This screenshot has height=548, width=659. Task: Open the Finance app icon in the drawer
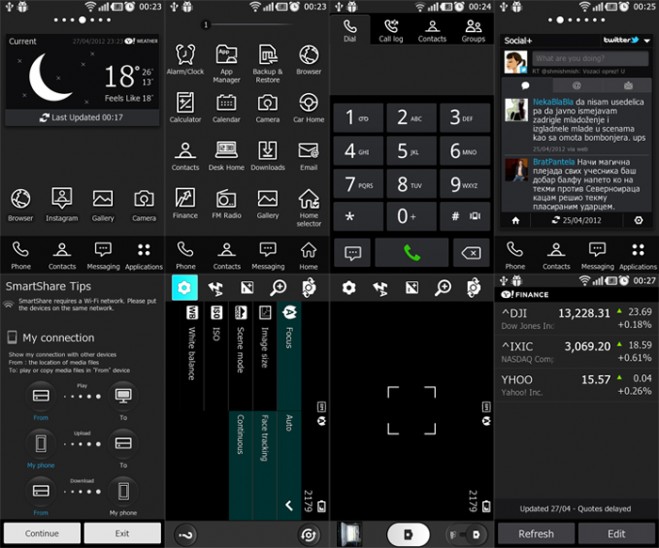point(185,203)
